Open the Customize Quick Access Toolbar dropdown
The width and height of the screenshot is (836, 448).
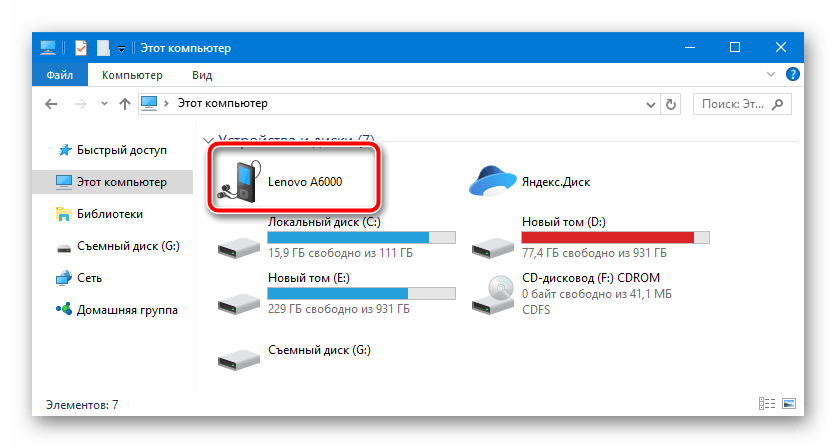121,47
